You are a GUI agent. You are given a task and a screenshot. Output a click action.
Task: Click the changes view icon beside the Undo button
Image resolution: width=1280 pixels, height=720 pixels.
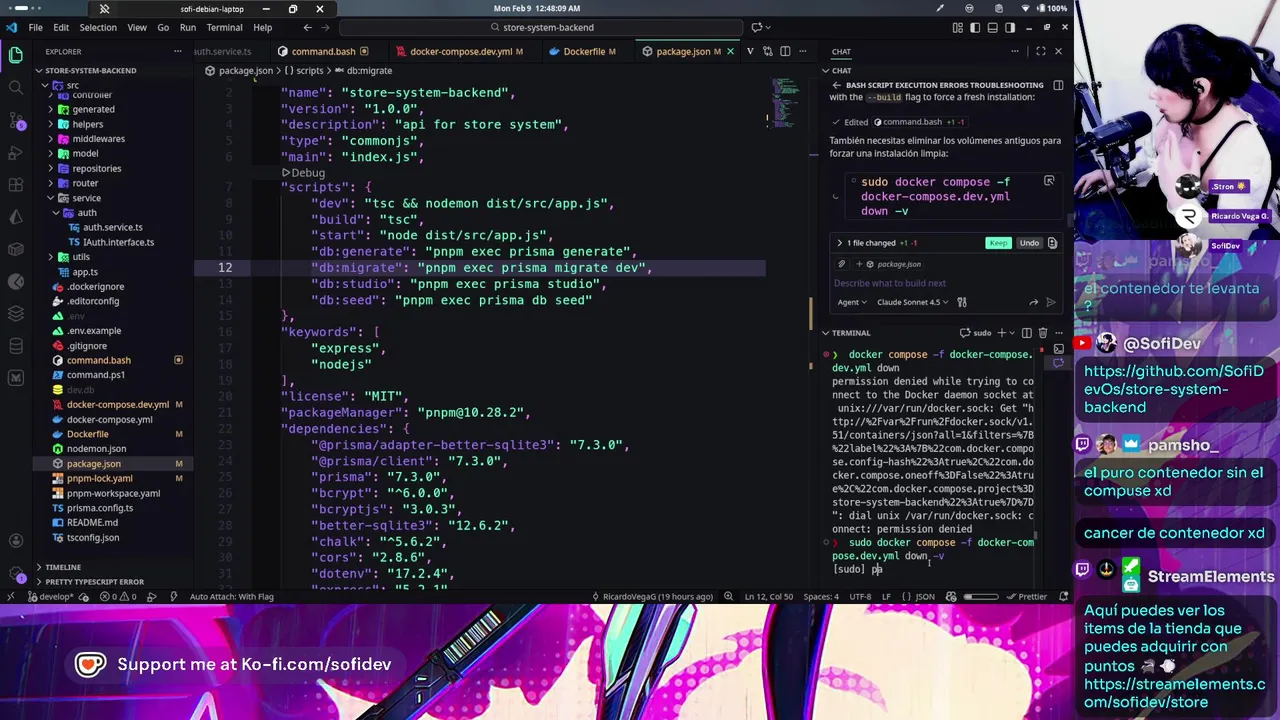pyautogui.click(x=1052, y=243)
